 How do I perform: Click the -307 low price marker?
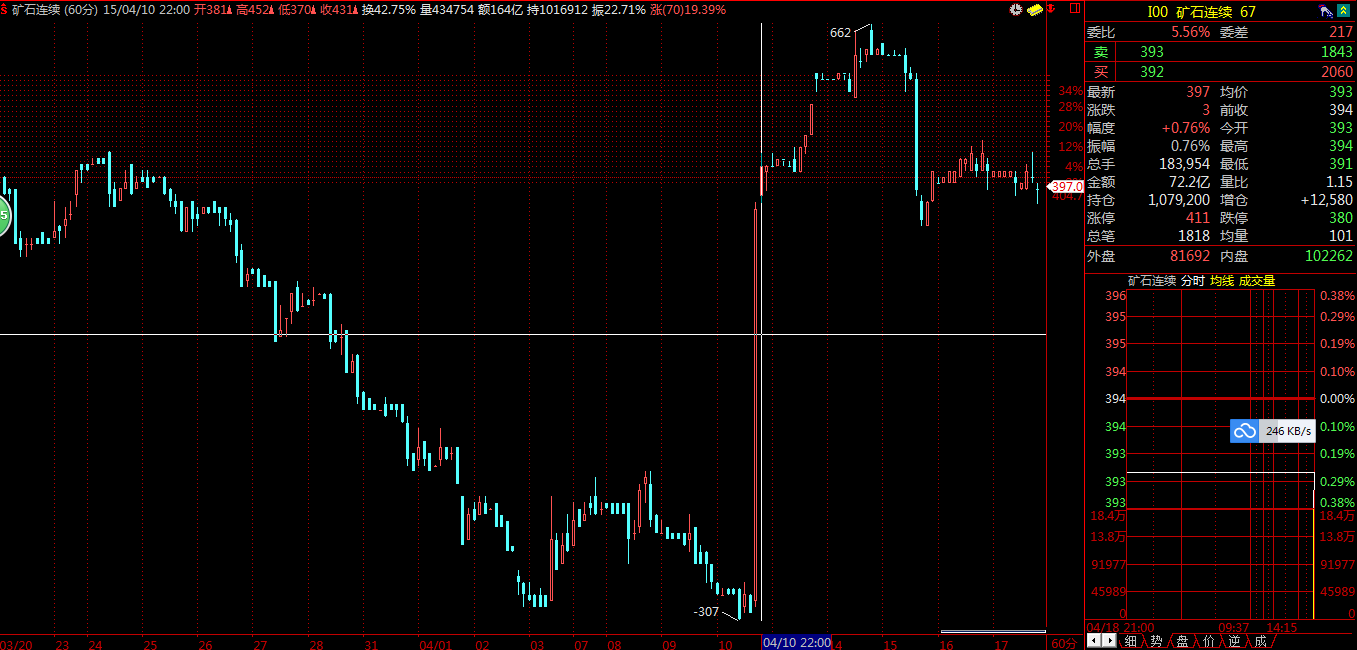click(706, 611)
